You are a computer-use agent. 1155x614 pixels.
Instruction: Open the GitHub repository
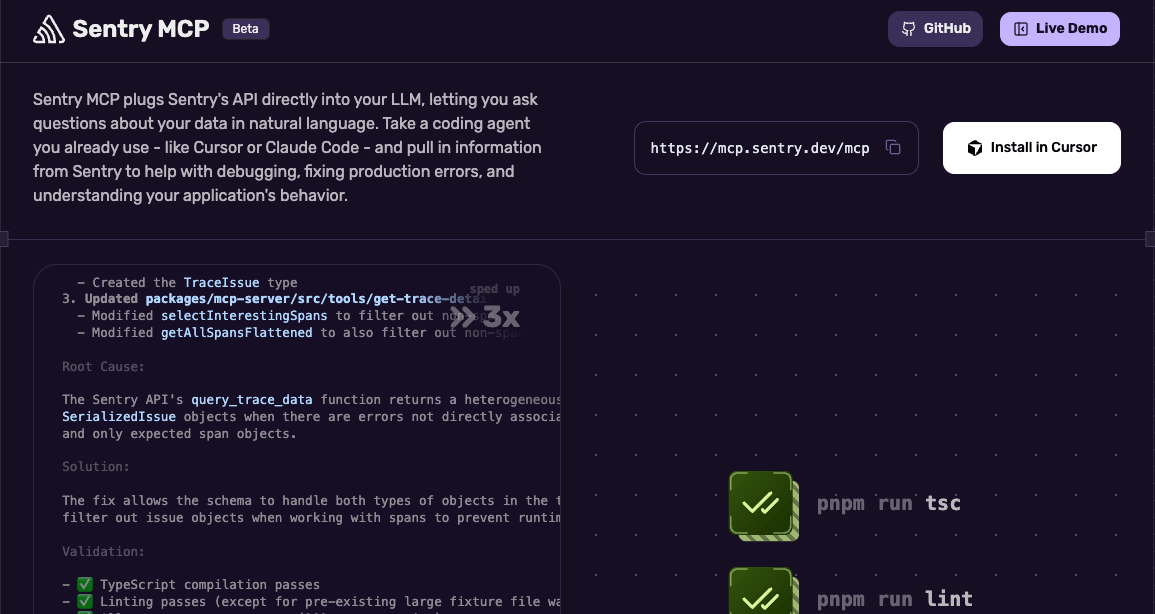pos(935,29)
